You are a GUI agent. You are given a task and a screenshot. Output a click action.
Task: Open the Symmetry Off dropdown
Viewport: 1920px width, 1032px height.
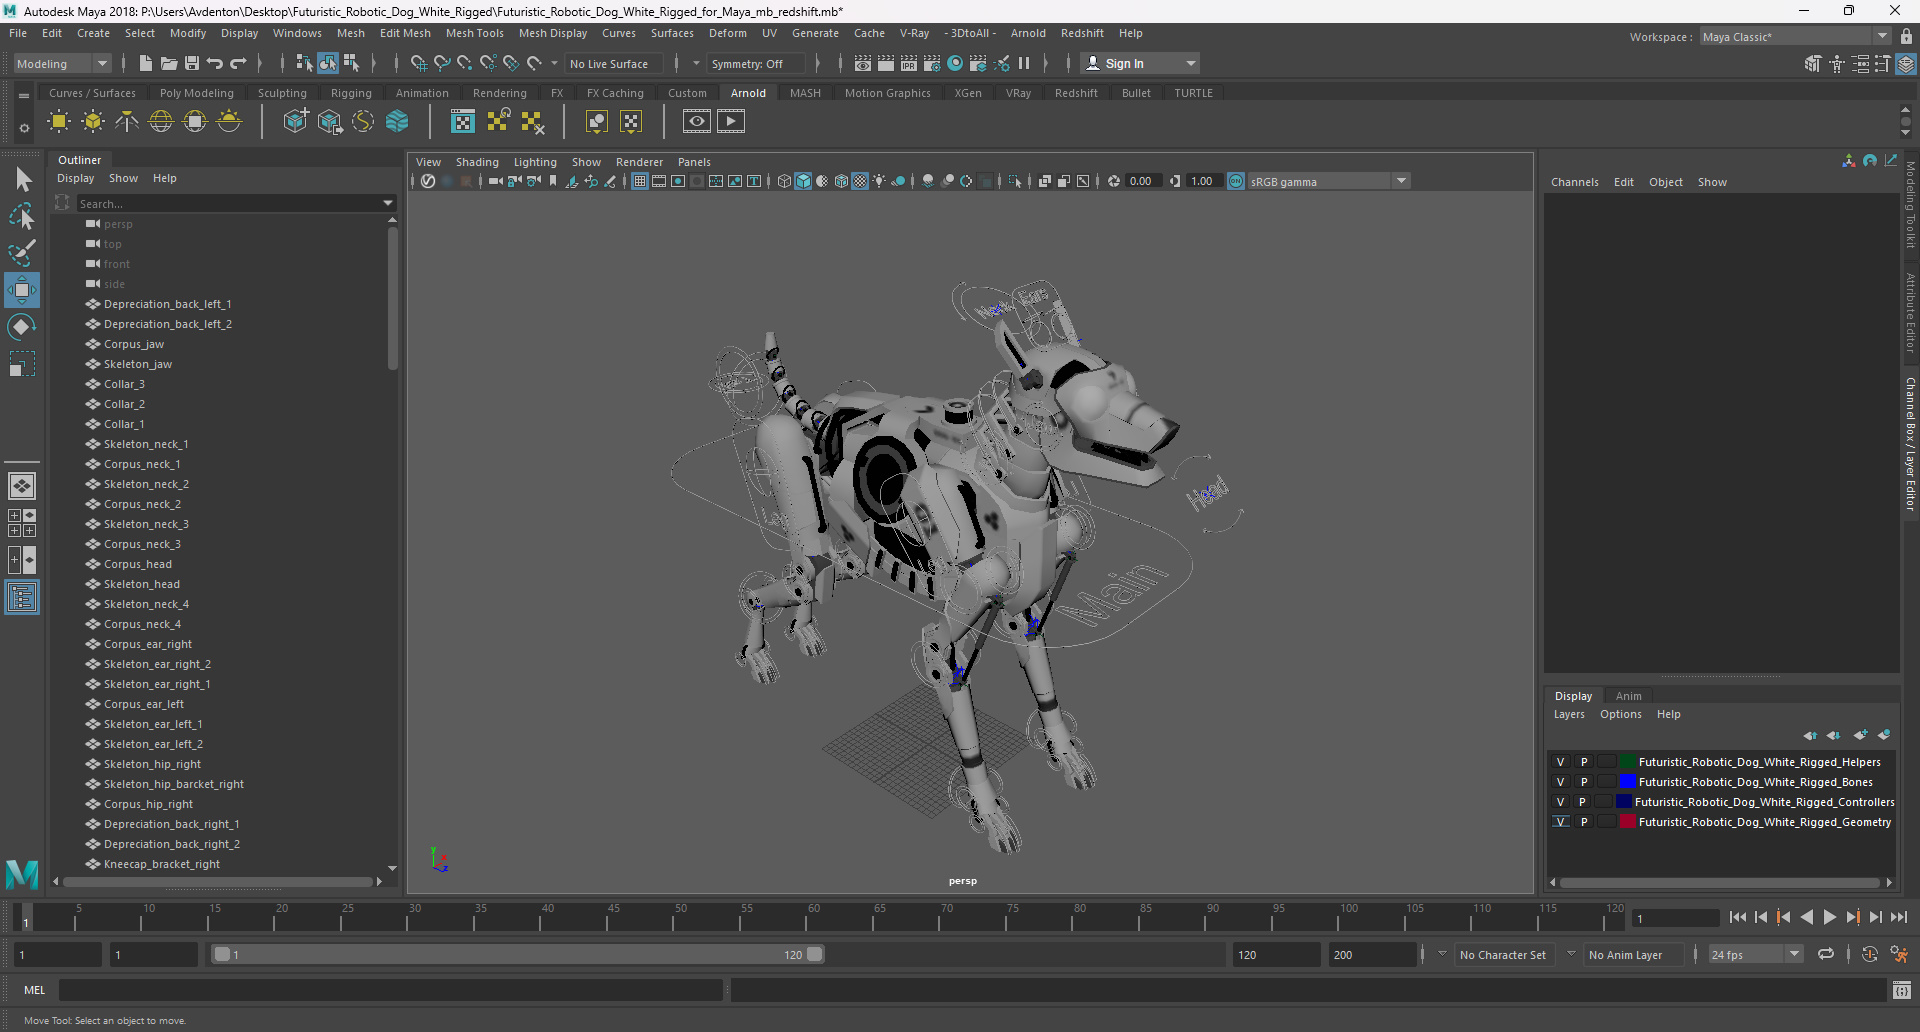pos(754,63)
